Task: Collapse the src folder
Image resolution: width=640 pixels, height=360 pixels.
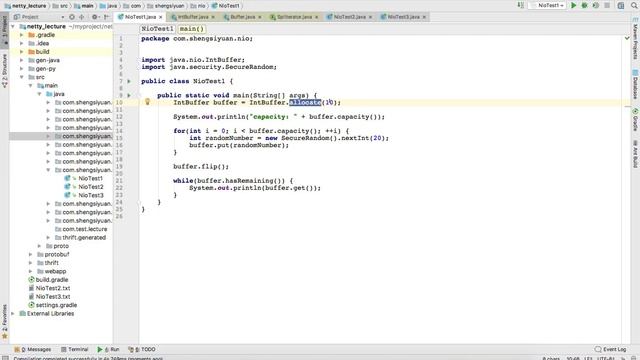Action: click(22, 77)
